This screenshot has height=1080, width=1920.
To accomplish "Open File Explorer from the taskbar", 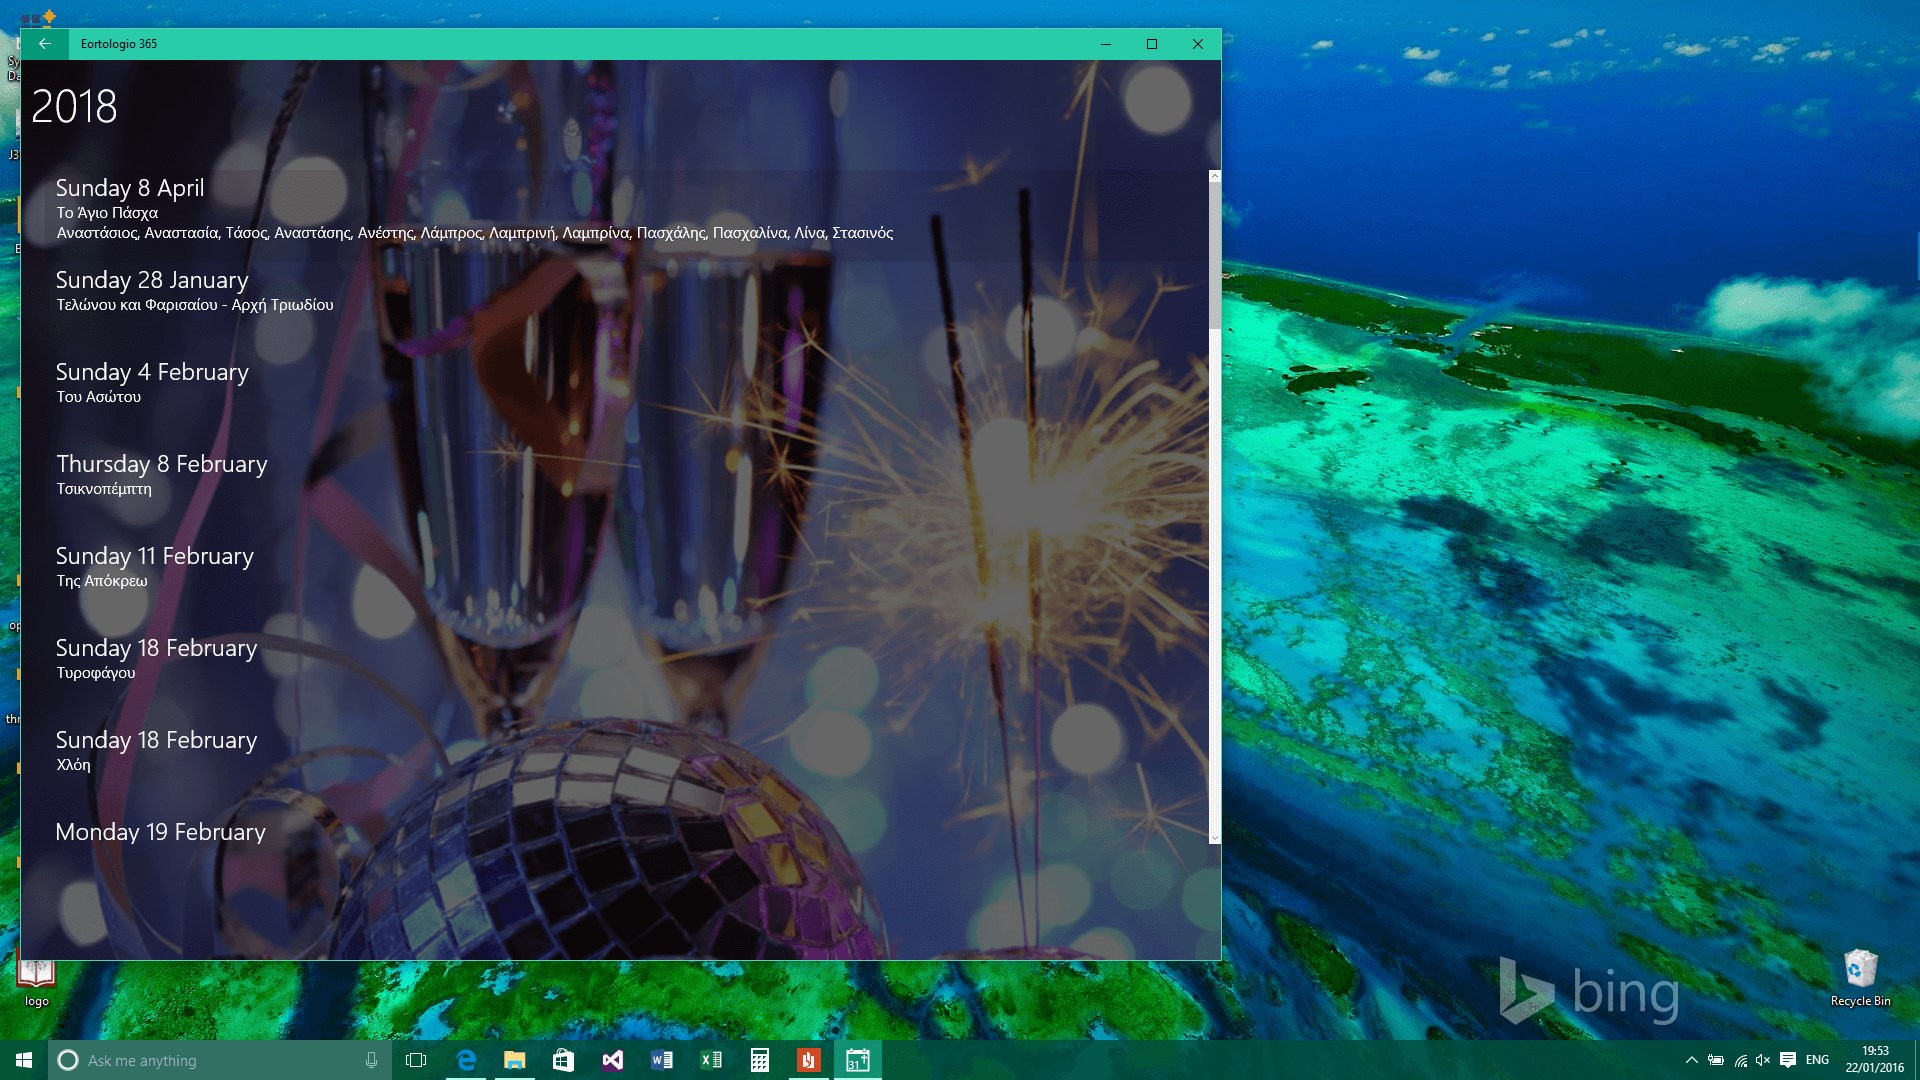I will [515, 1060].
